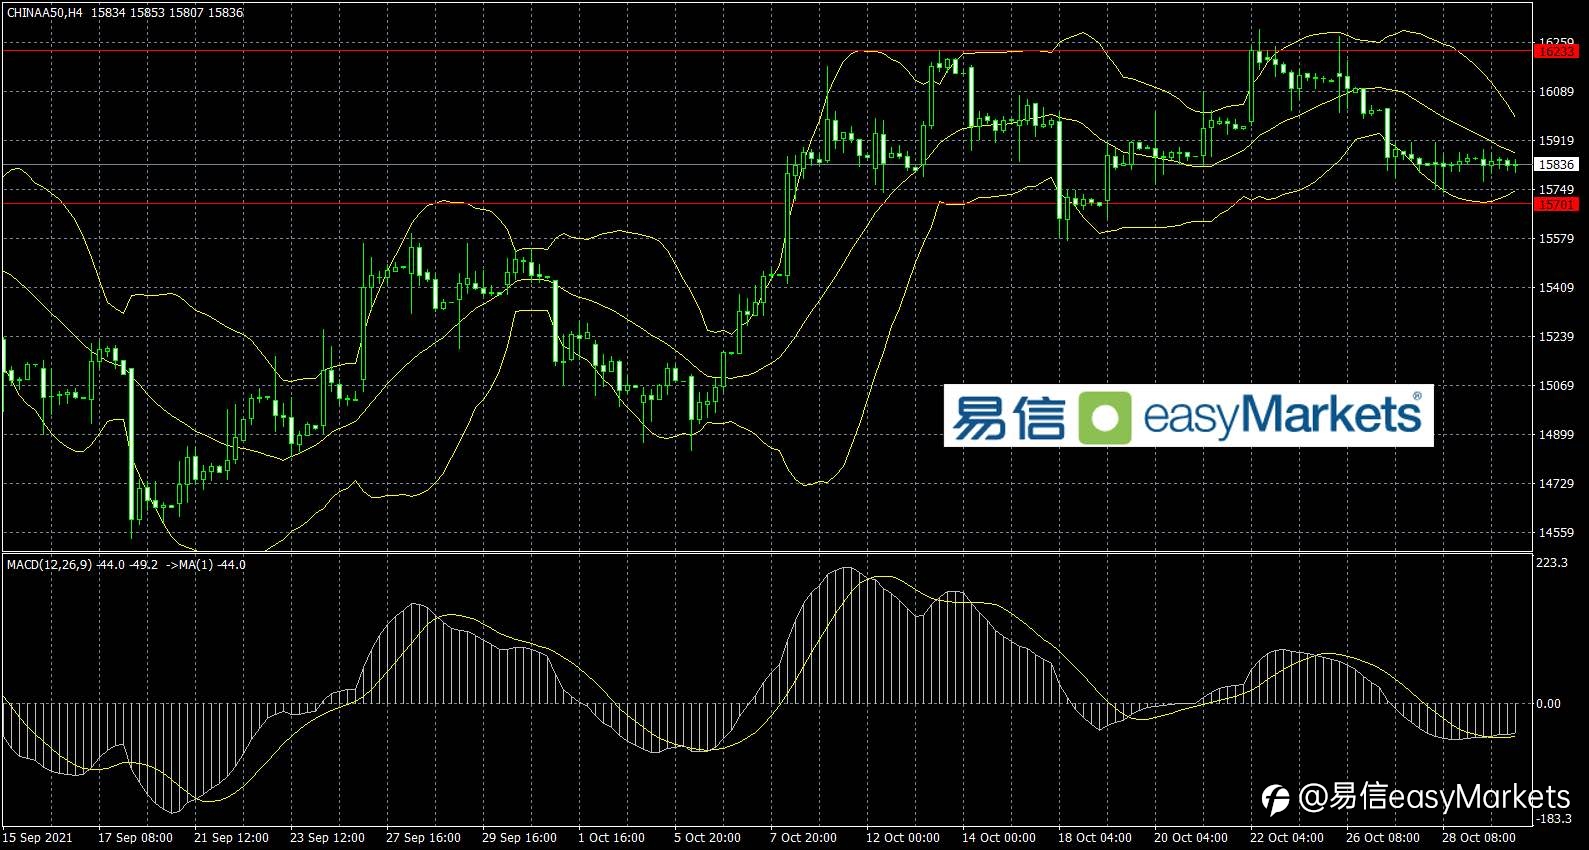Screen dimensions: 1589x850
Task: Click the 14 Oct 00:00 time label
Action: coord(999,838)
